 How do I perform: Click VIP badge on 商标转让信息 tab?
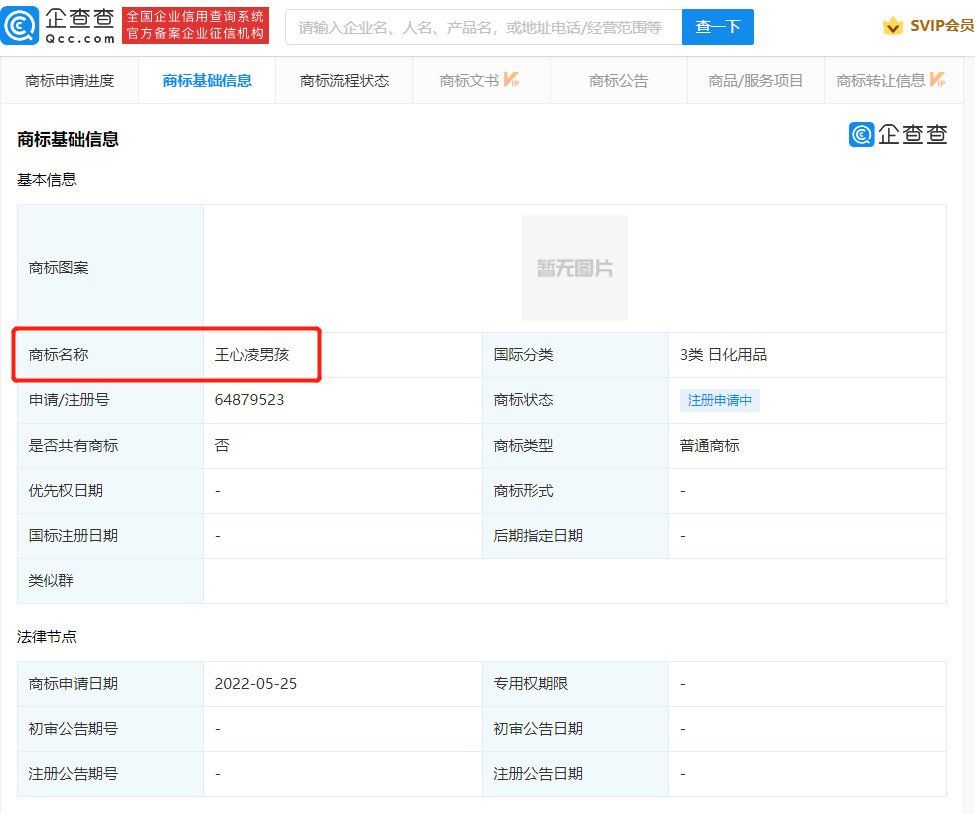coord(938,80)
